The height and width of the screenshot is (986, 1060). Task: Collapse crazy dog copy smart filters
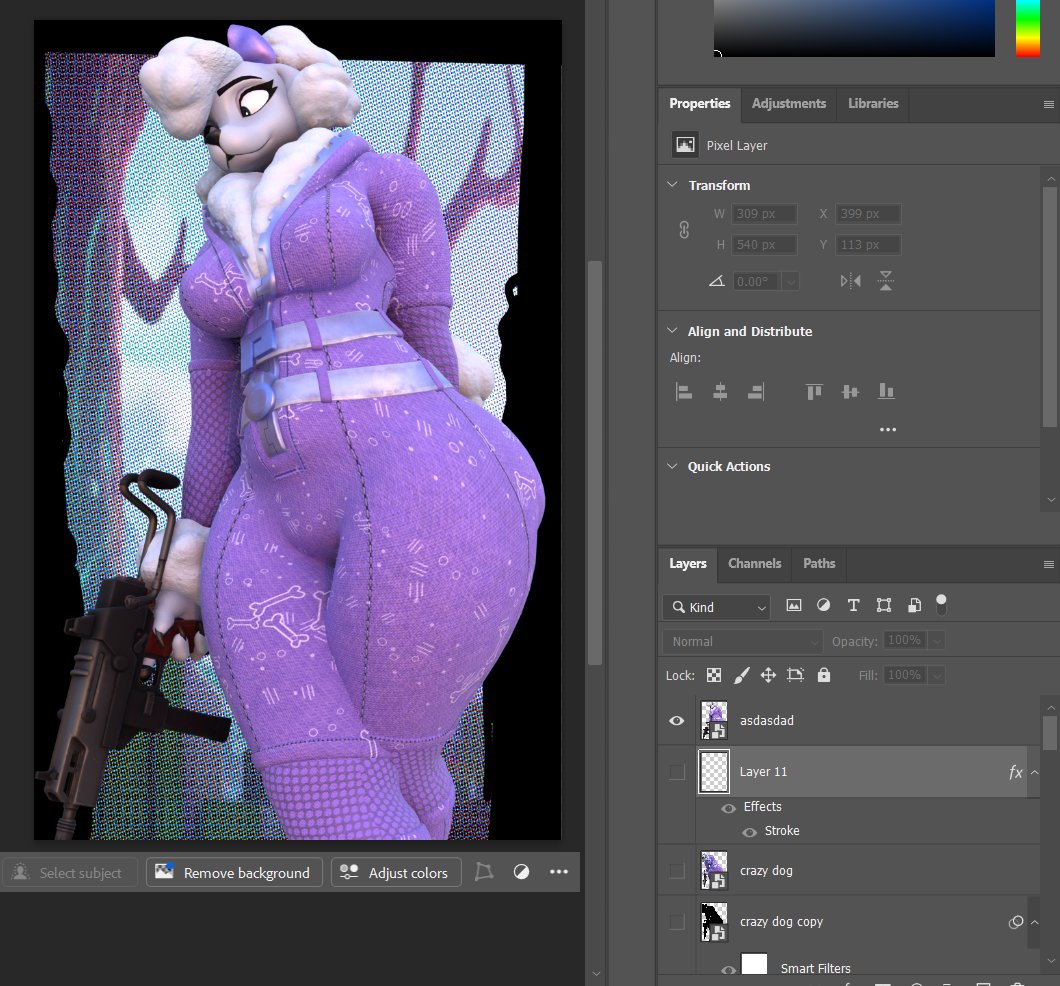pyautogui.click(x=1034, y=922)
